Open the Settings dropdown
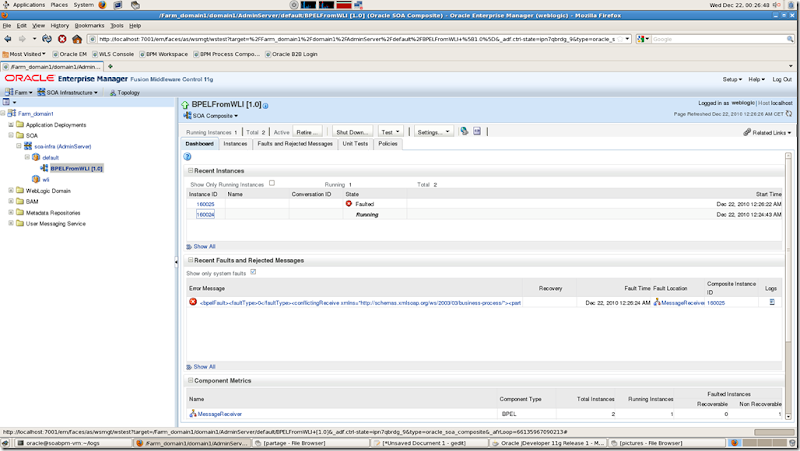This screenshot has width=800, height=451. click(x=433, y=132)
